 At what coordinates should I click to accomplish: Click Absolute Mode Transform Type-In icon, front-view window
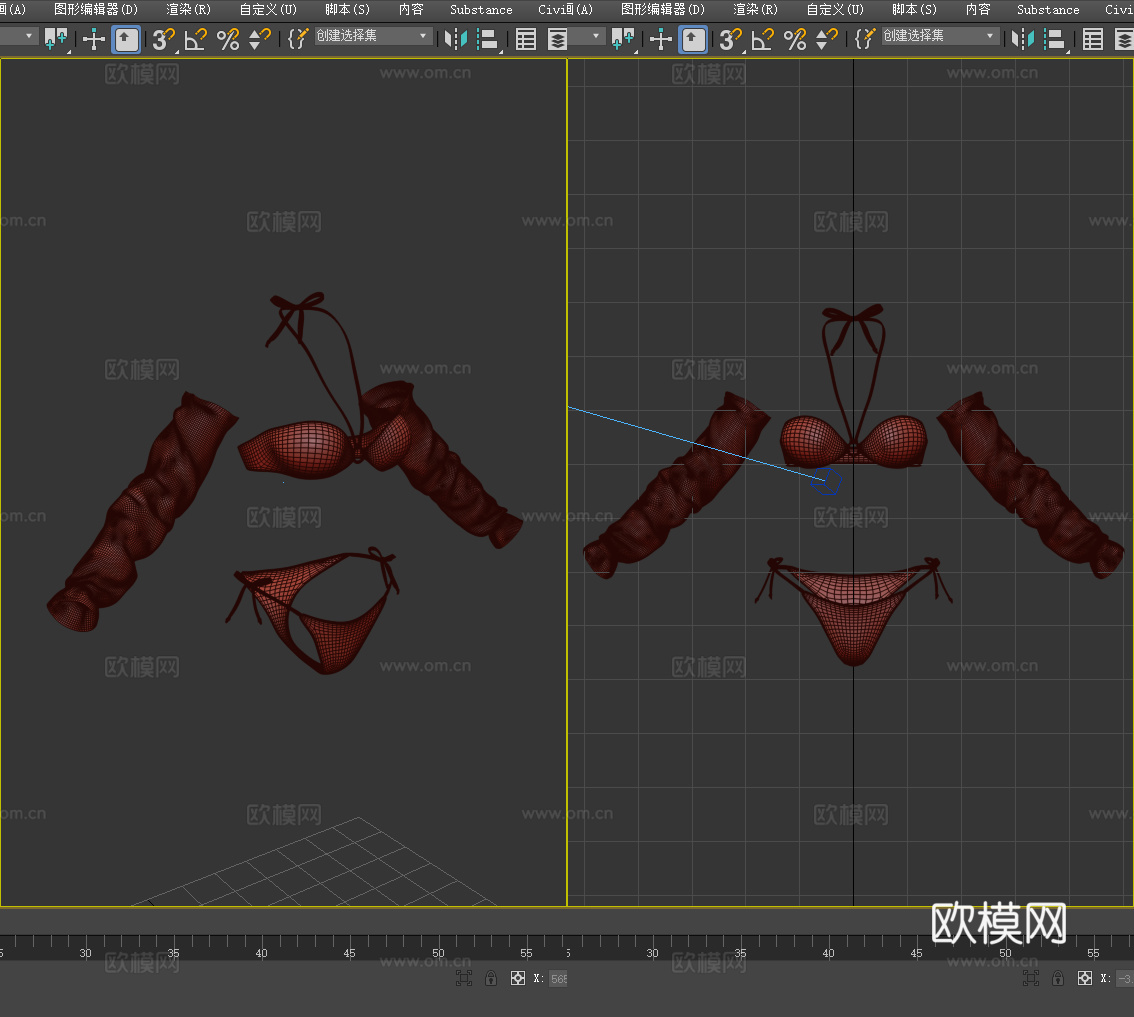tap(1085, 978)
